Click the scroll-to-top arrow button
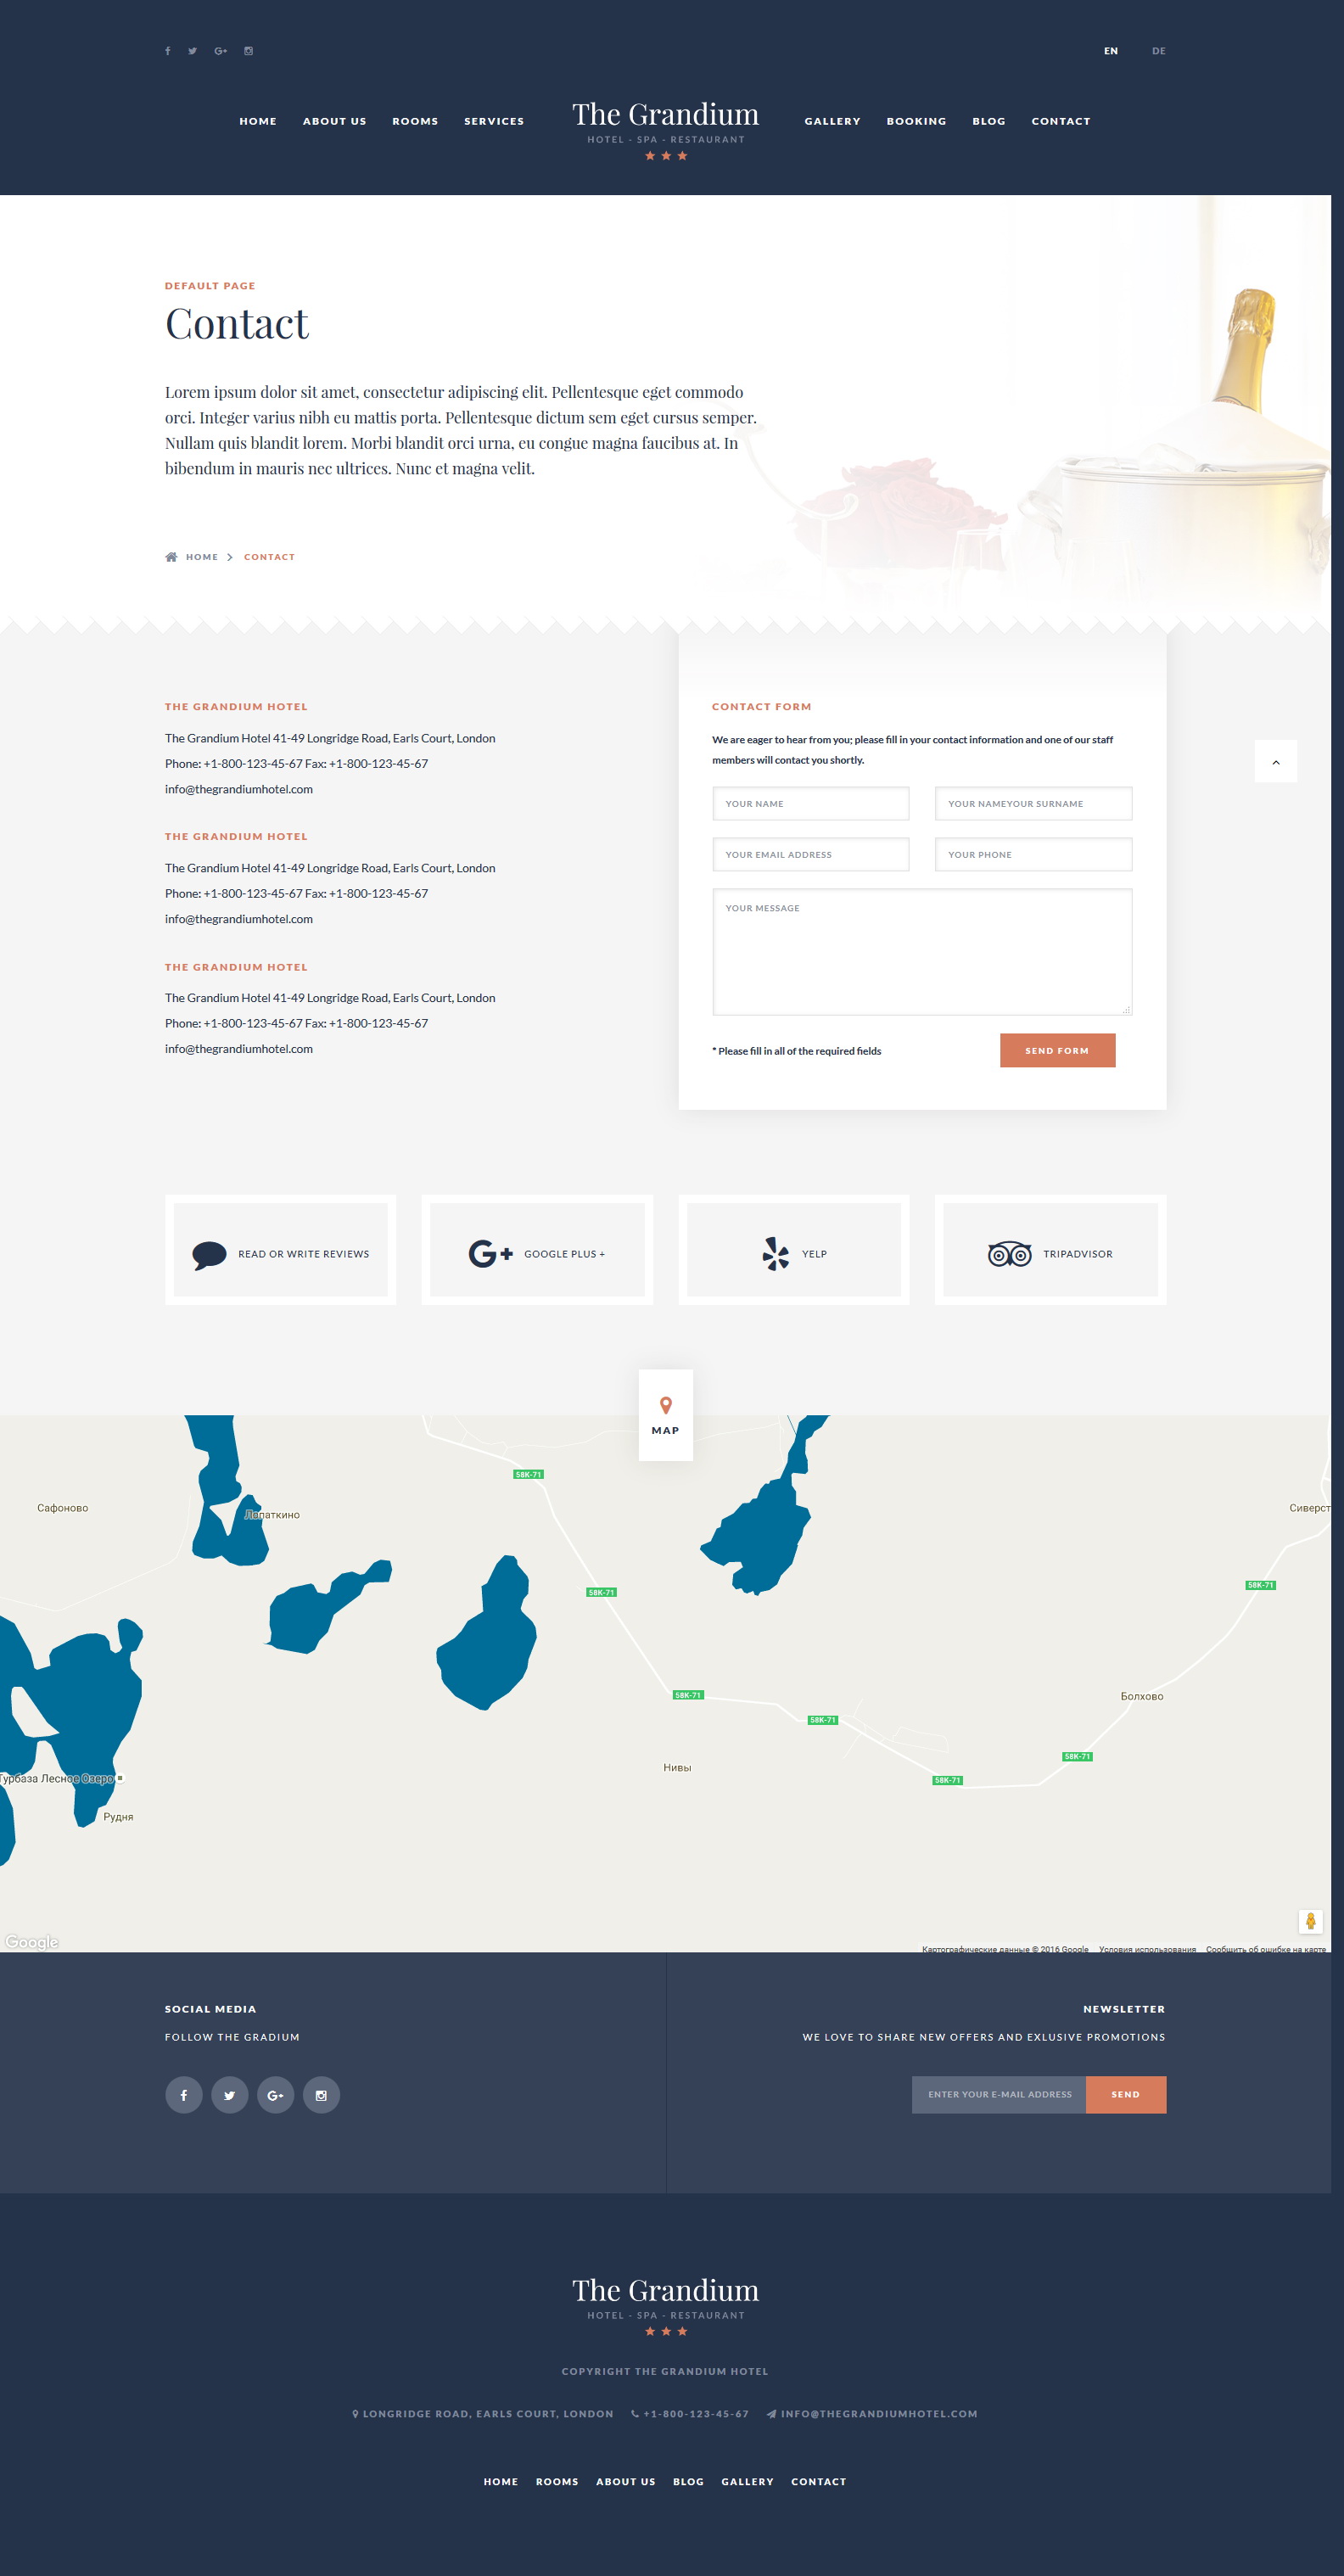The width and height of the screenshot is (1344, 2576). tap(1276, 762)
